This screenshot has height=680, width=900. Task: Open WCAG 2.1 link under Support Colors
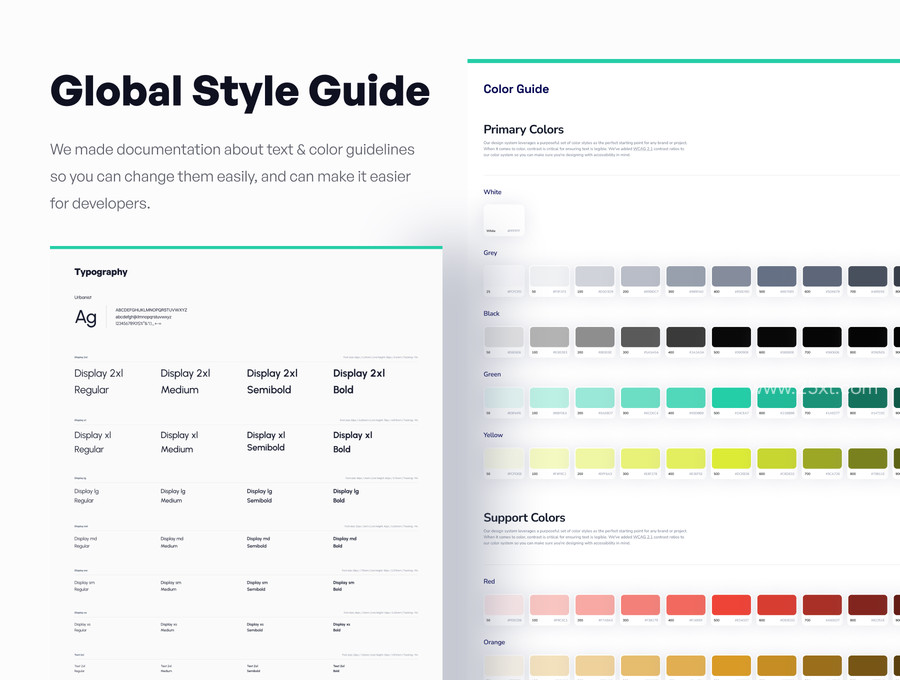(642, 537)
